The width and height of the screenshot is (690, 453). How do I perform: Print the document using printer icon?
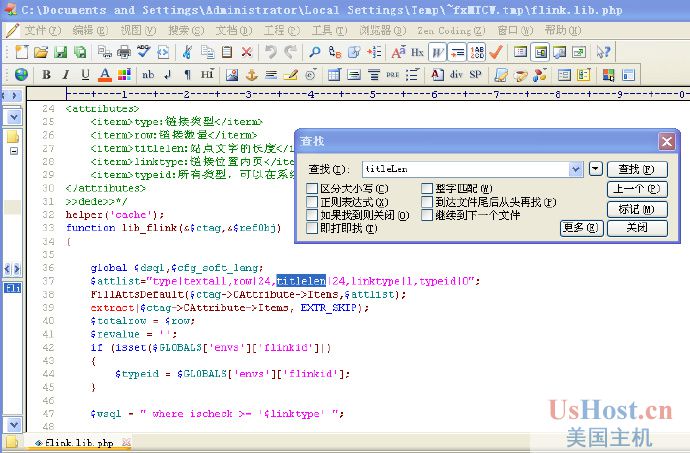[x=124, y=52]
